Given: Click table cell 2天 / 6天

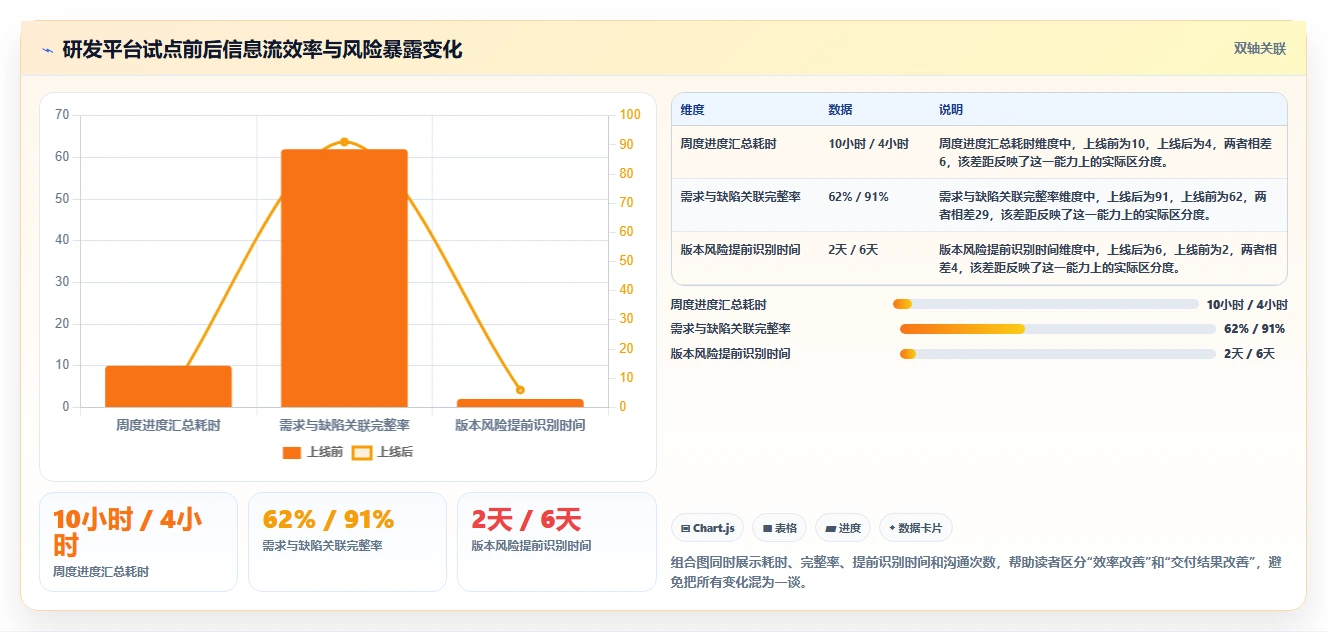Looking at the screenshot, I should pos(852,250).
